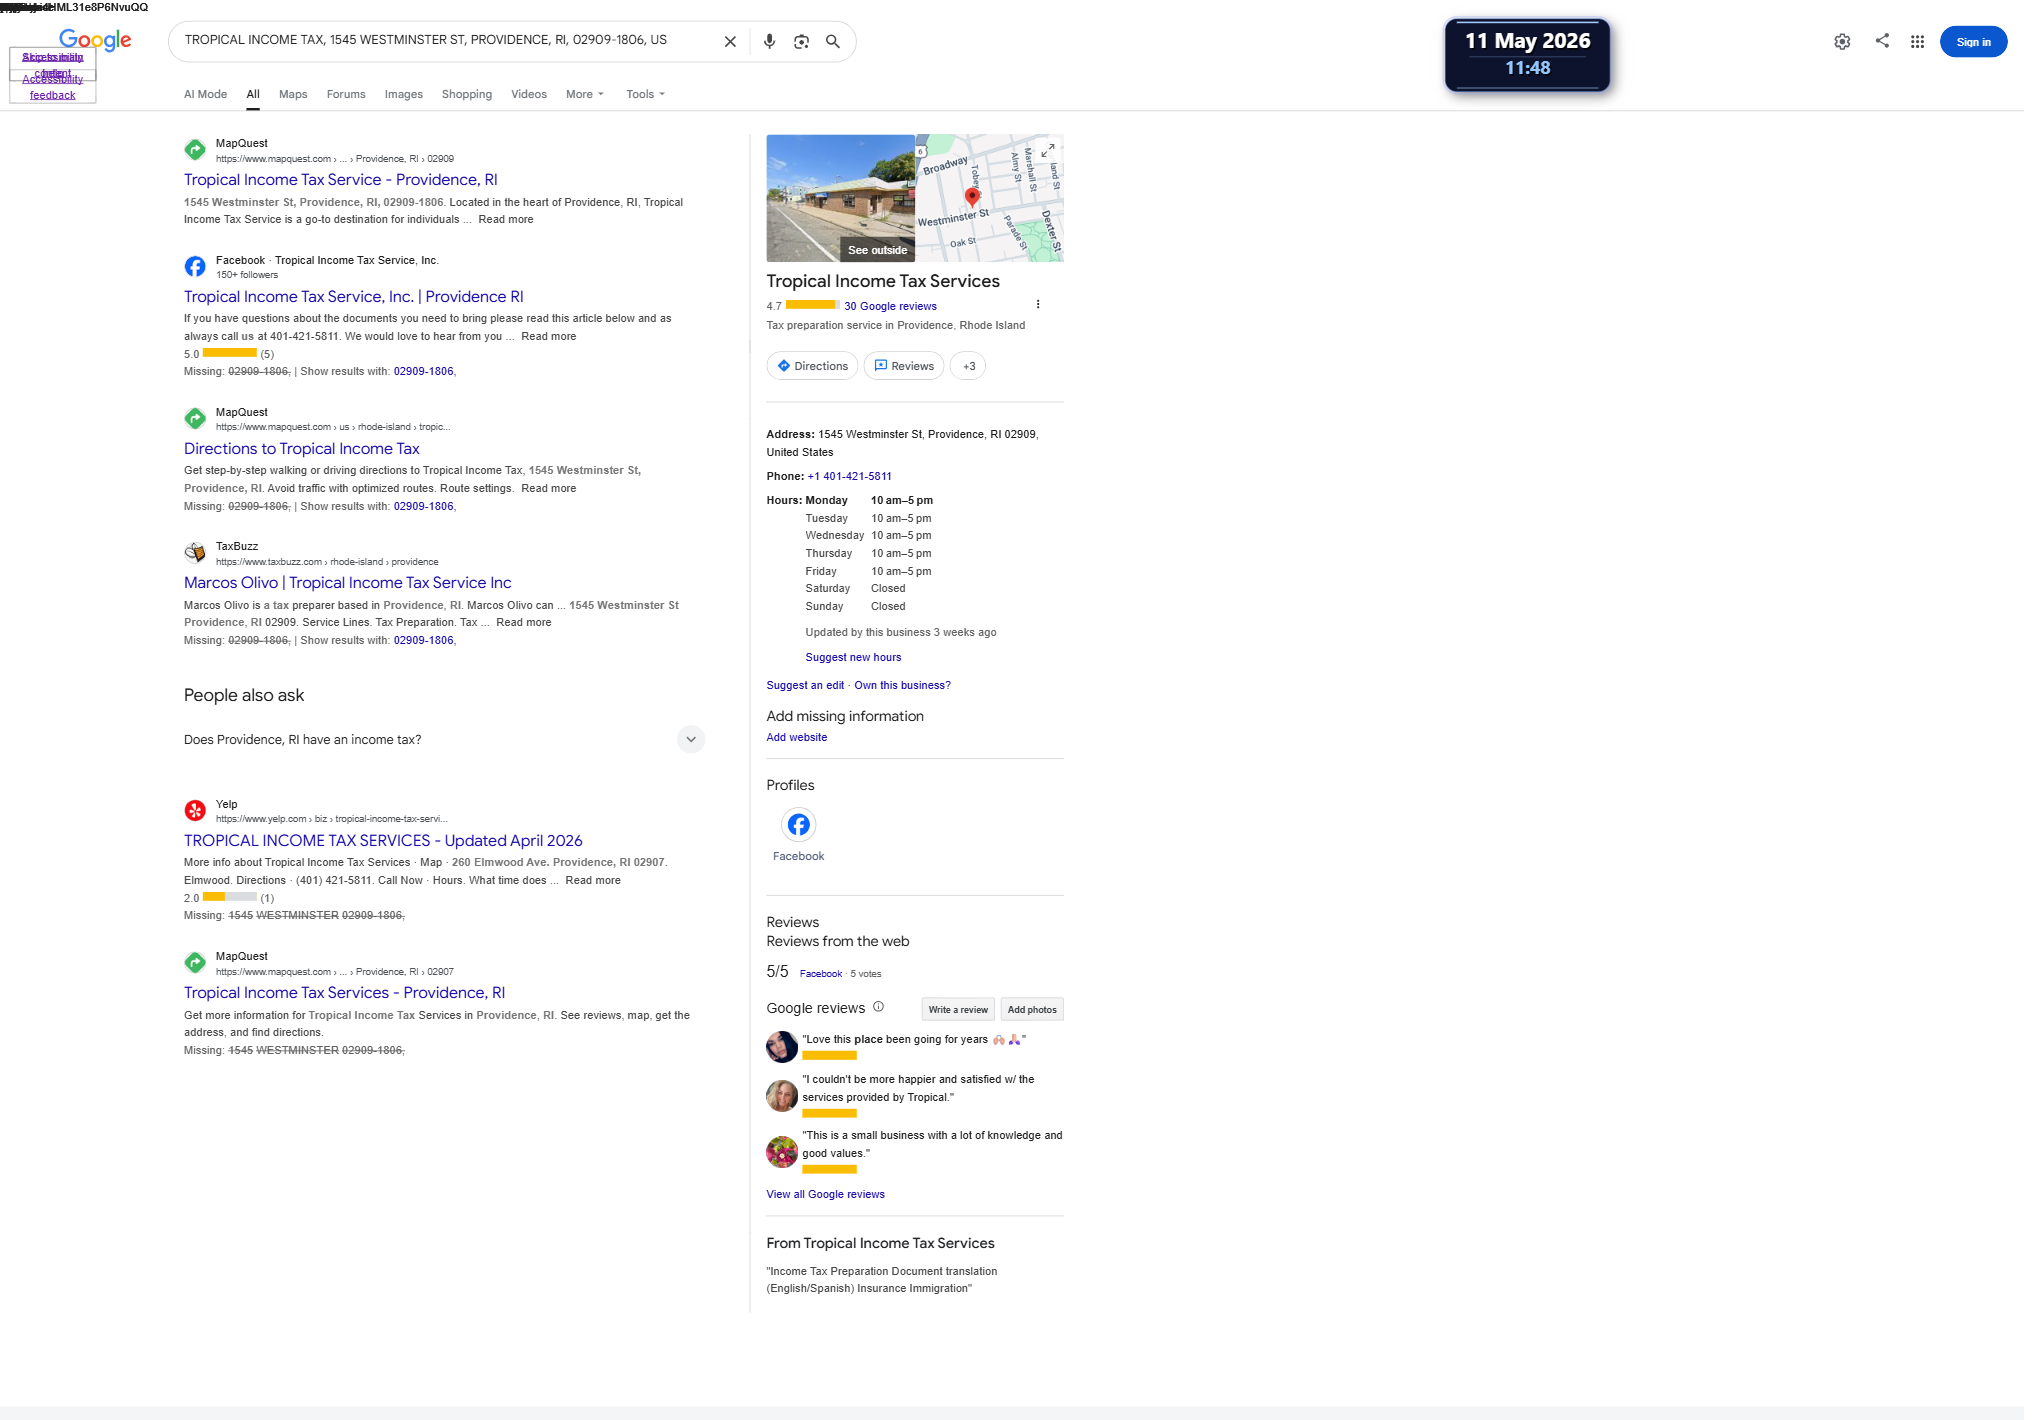Screen dimensions: 2036x1420
Task: Share this search results page
Action: point(1882,41)
